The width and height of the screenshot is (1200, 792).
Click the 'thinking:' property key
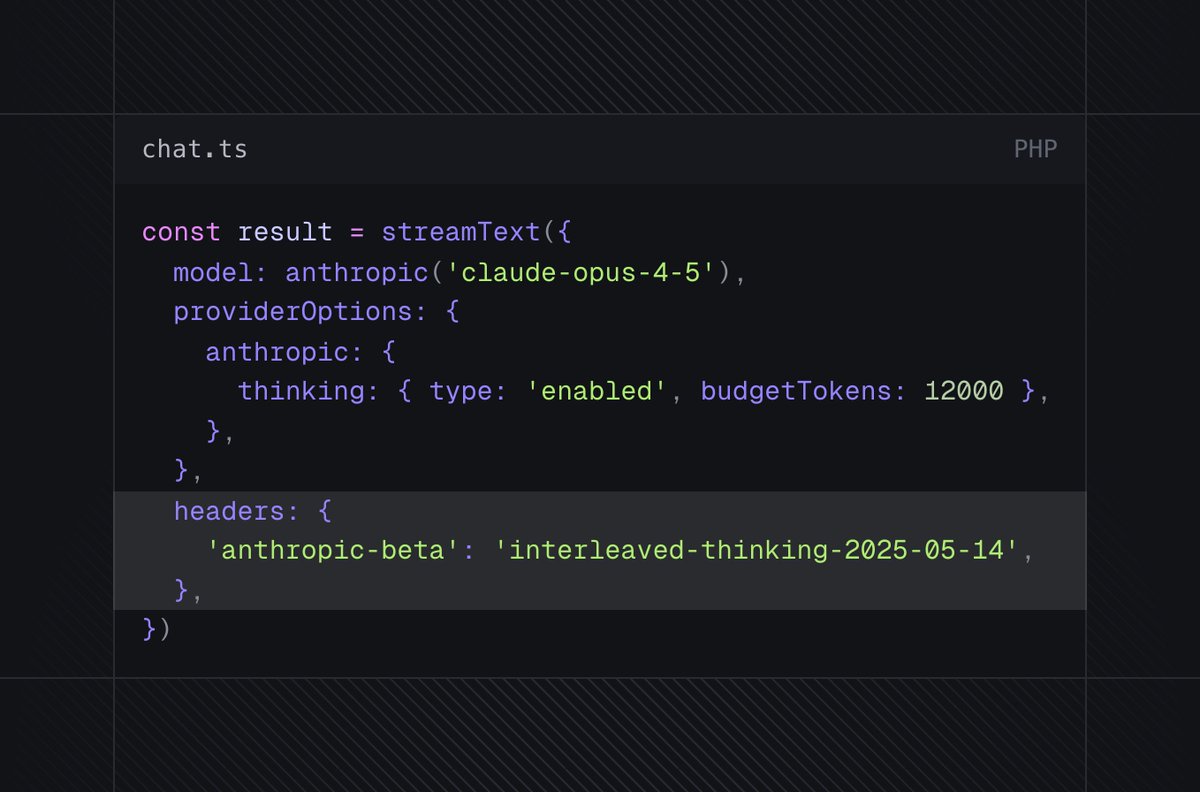pos(309,391)
